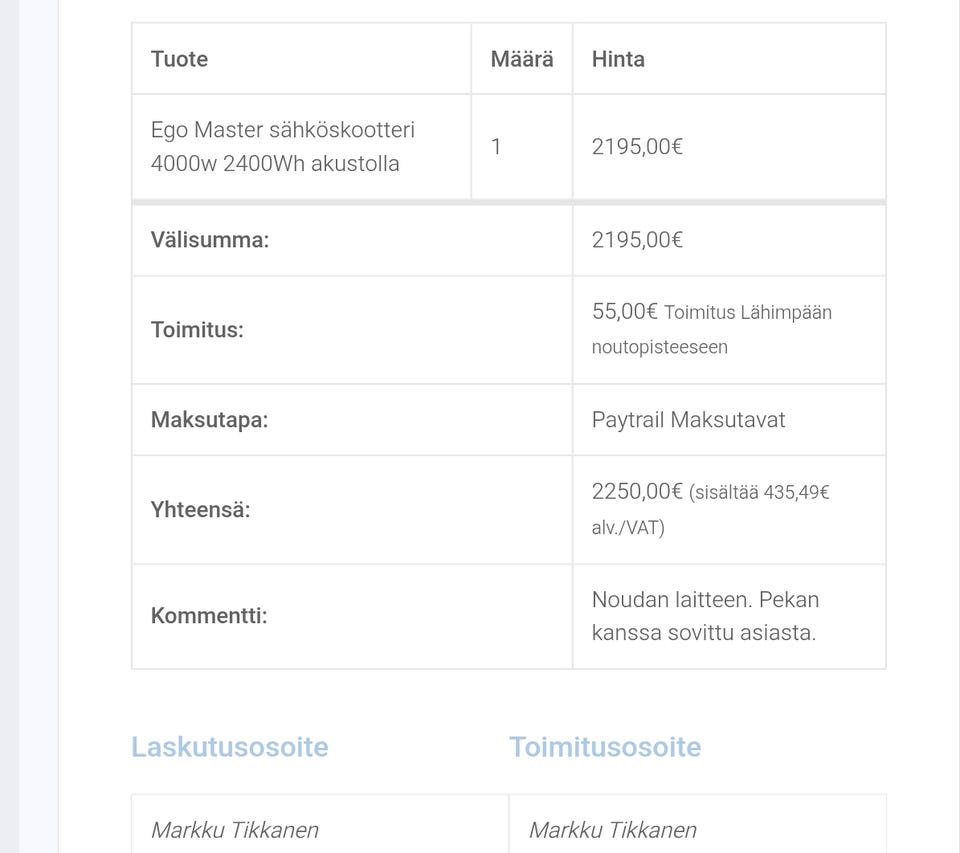The image size is (960, 853).
Task: Click the Yhteensä label
Action: (x=201, y=510)
